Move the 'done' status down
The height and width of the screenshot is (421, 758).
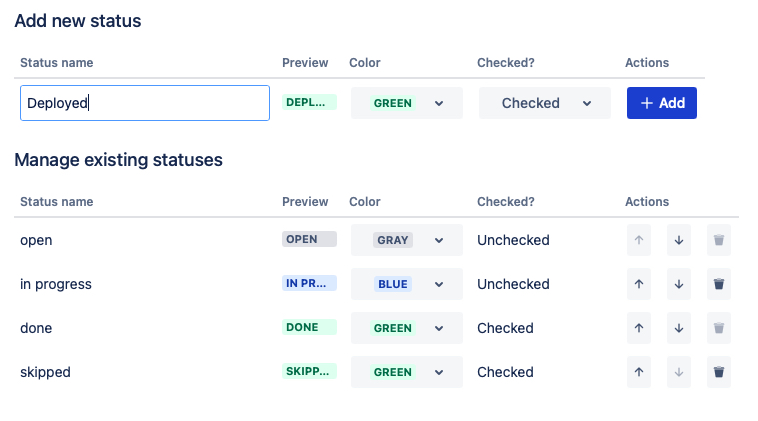pos(679,328)
